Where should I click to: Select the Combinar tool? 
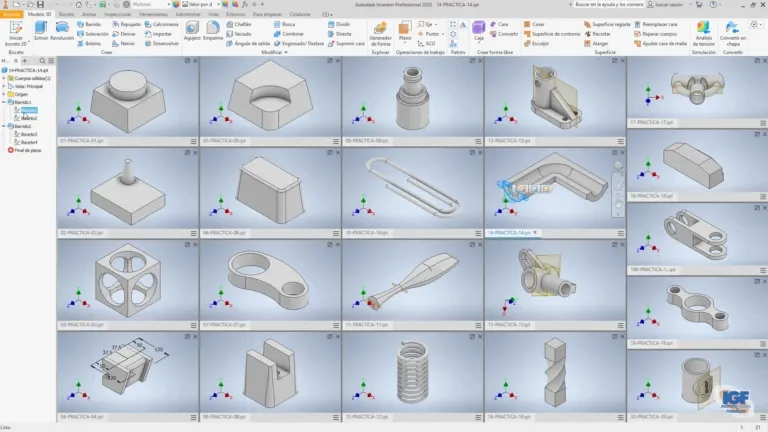pos(289,34)
